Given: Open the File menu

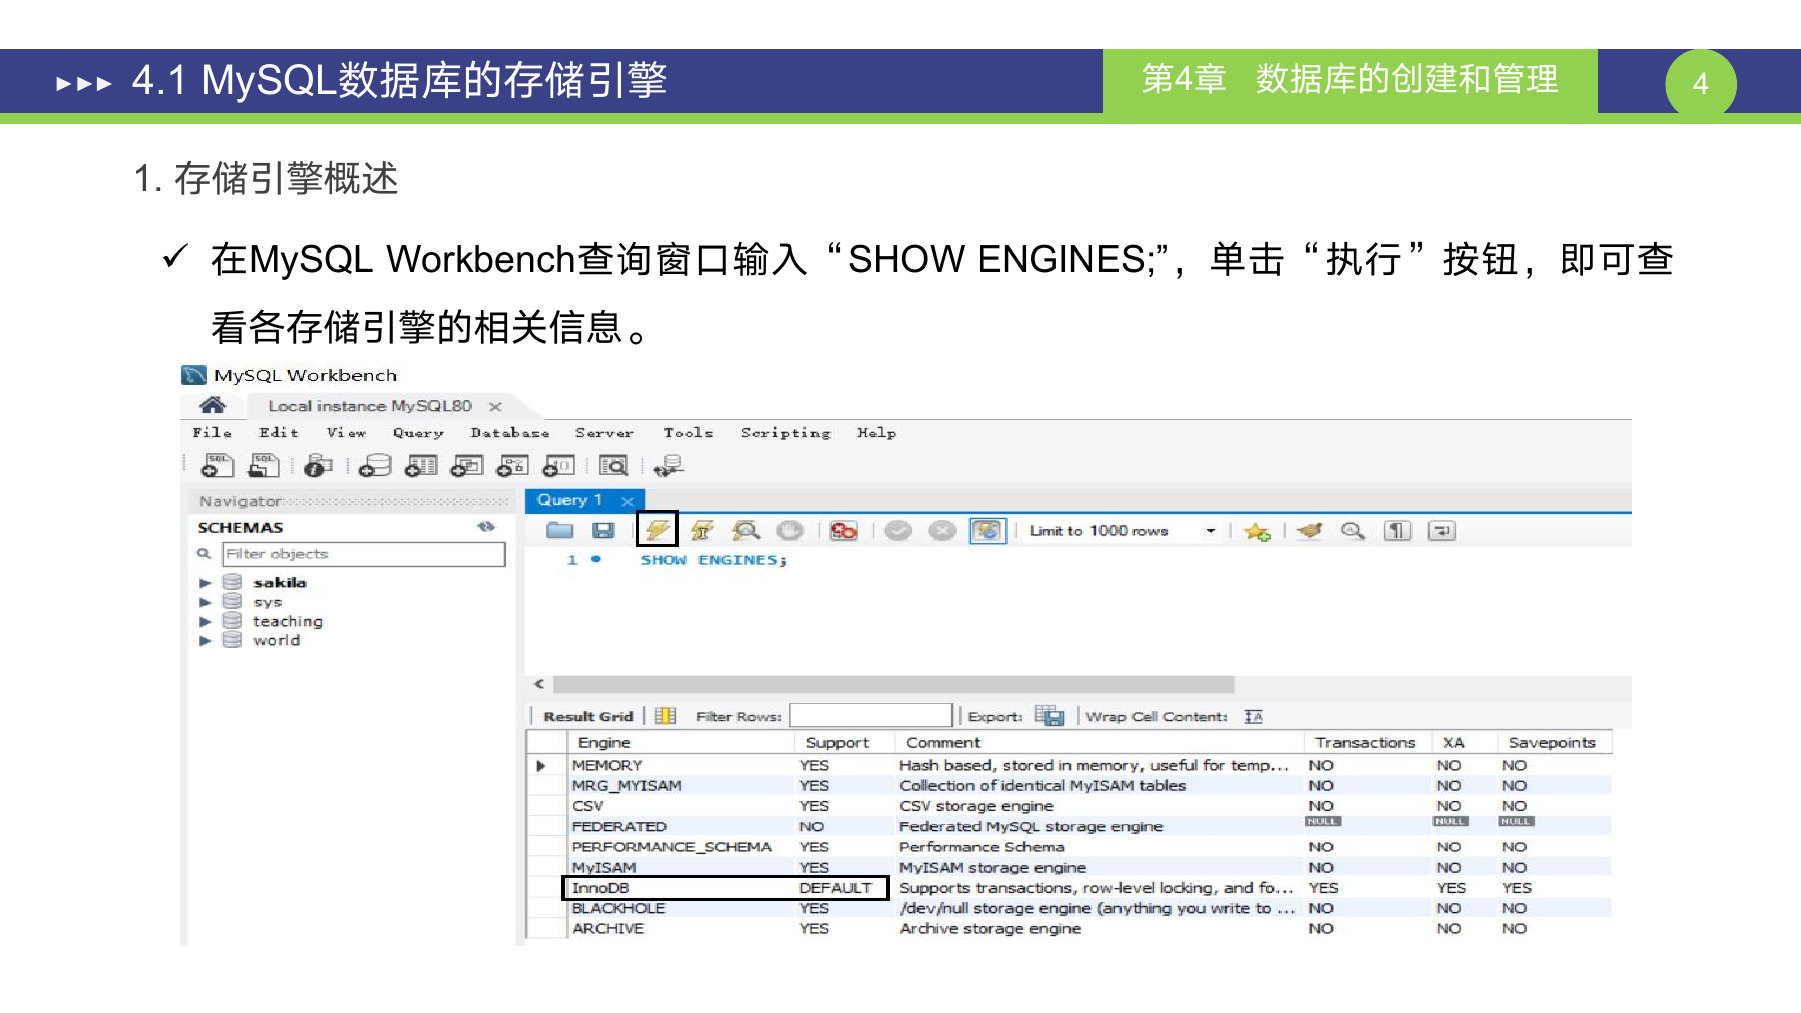Looking at the screenshot, I should click(212, 432).
